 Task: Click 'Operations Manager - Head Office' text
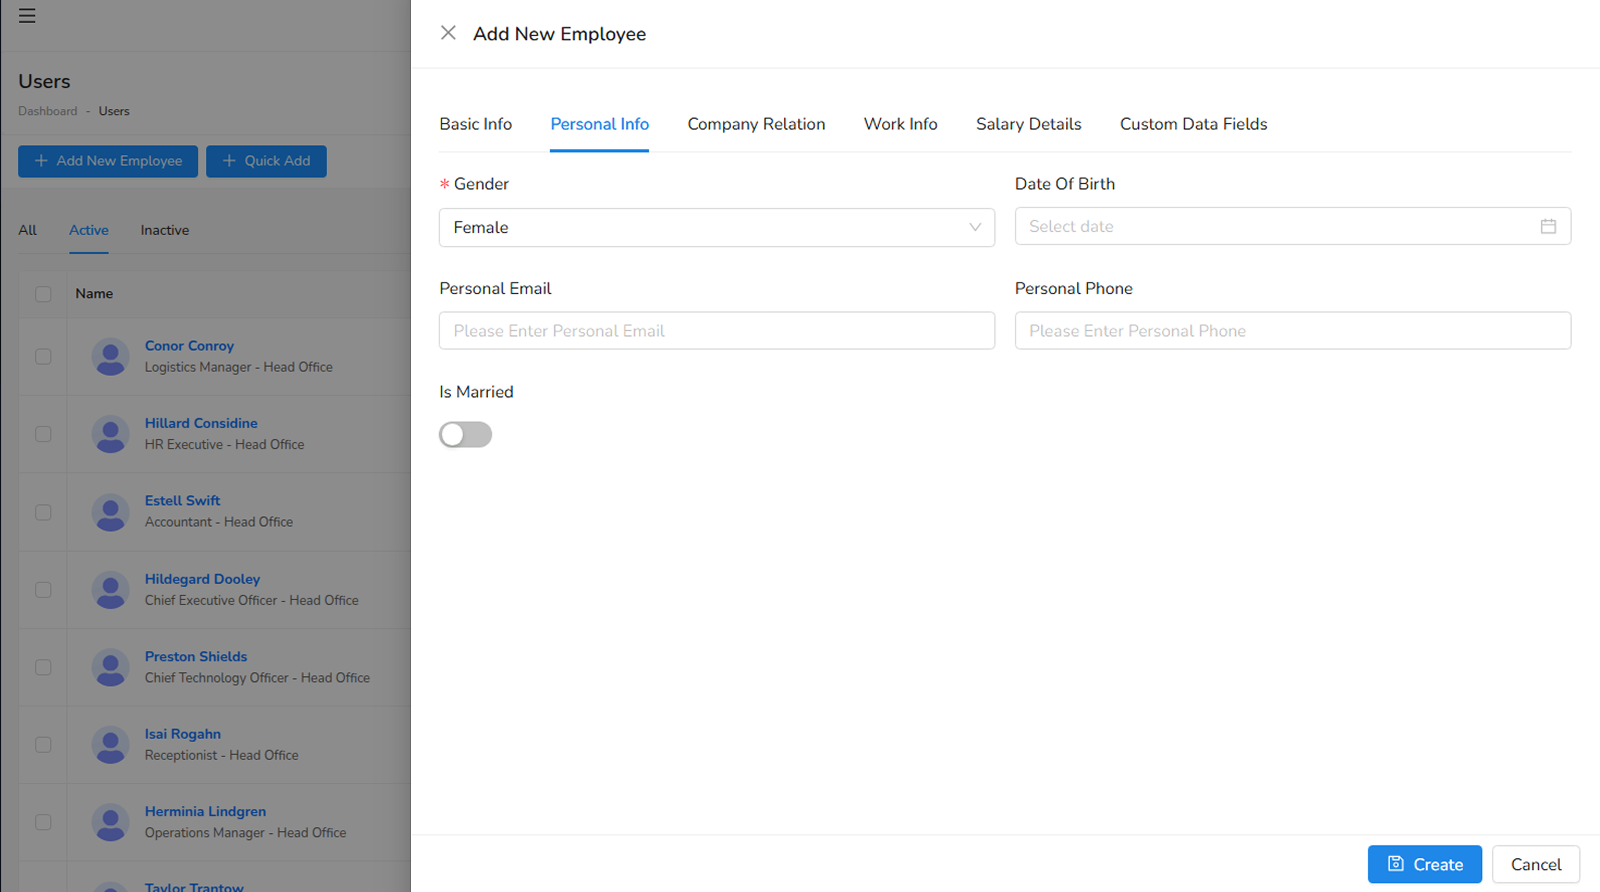(246, 833)
